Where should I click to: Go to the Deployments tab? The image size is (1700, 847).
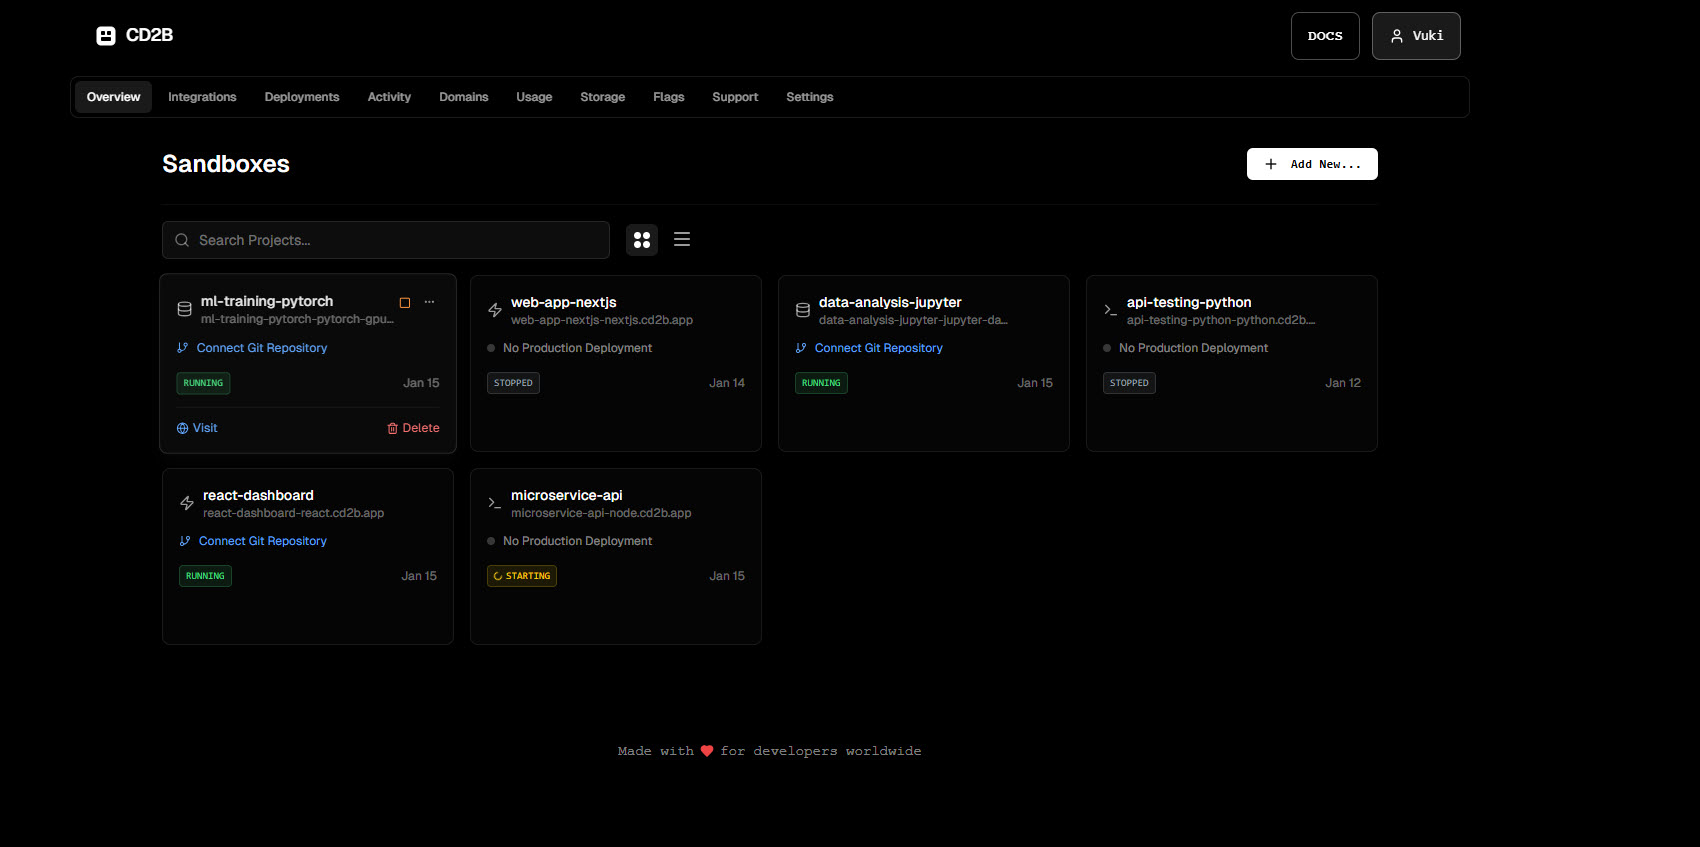(x=302, y=97)
